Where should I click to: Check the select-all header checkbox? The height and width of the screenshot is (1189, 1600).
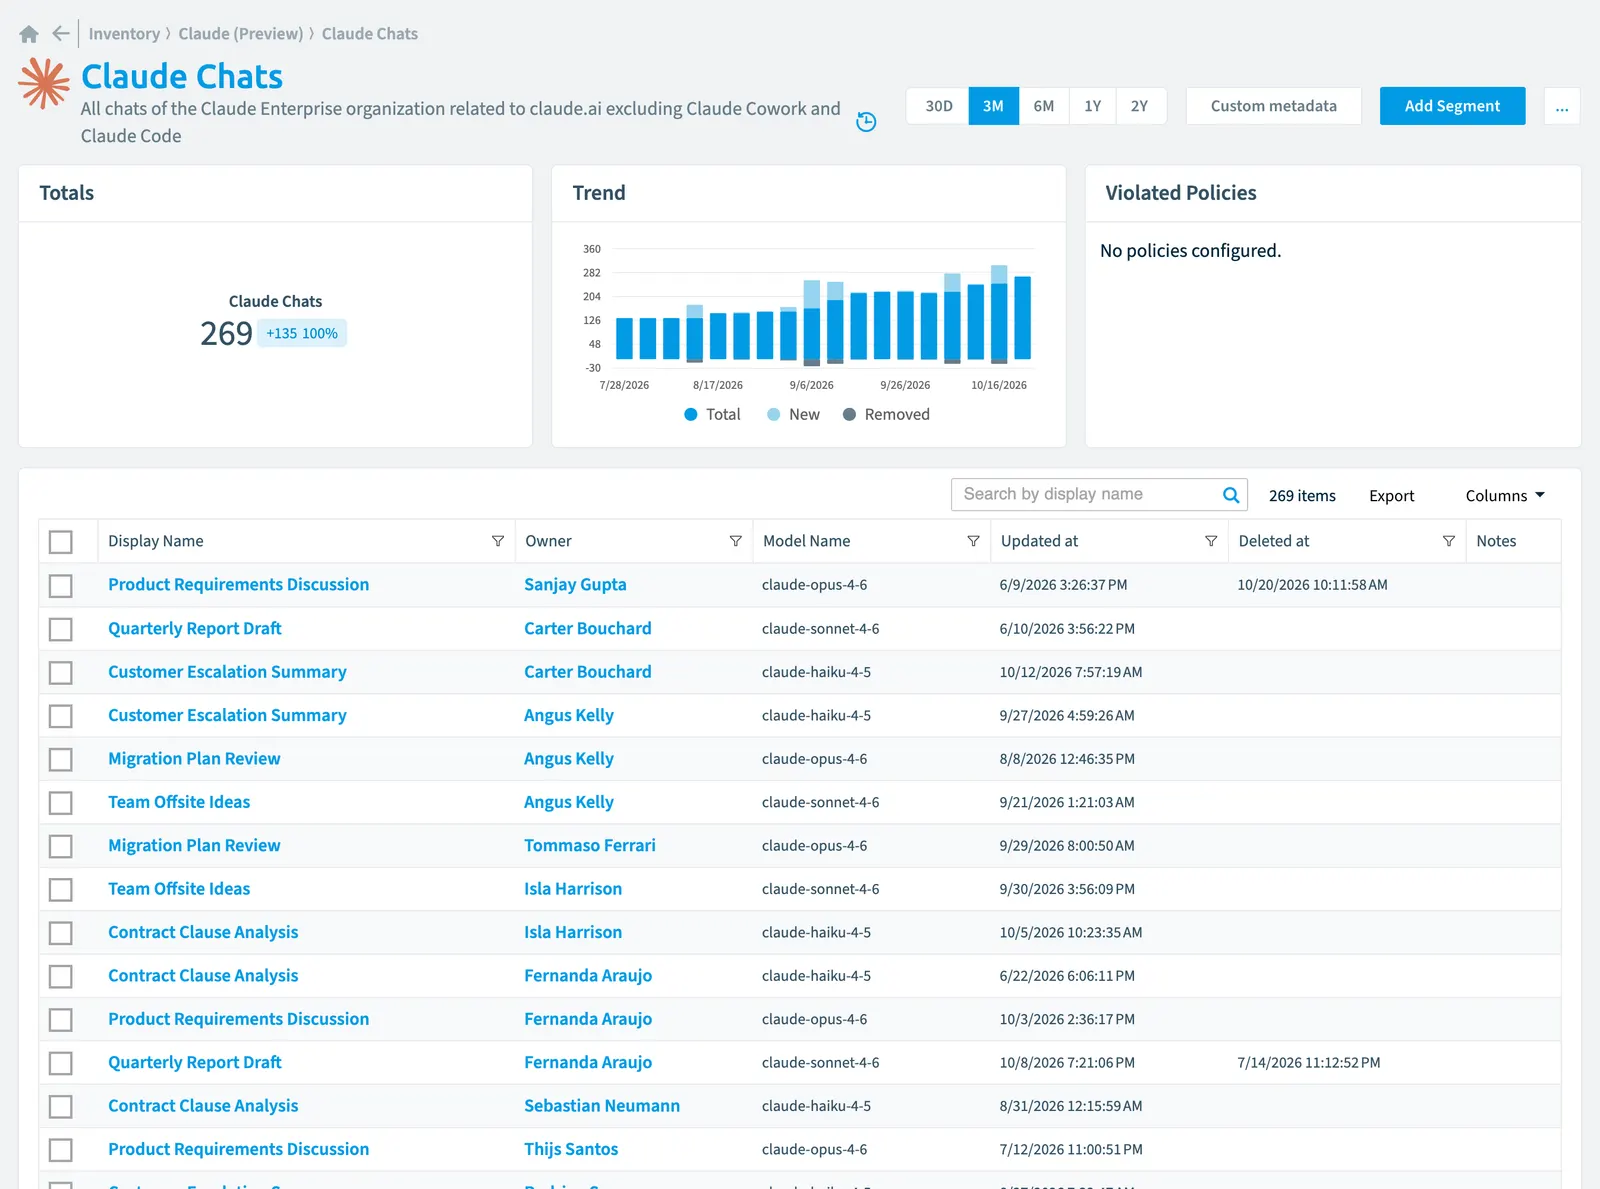pyautogui.click(x=61, y=541)
